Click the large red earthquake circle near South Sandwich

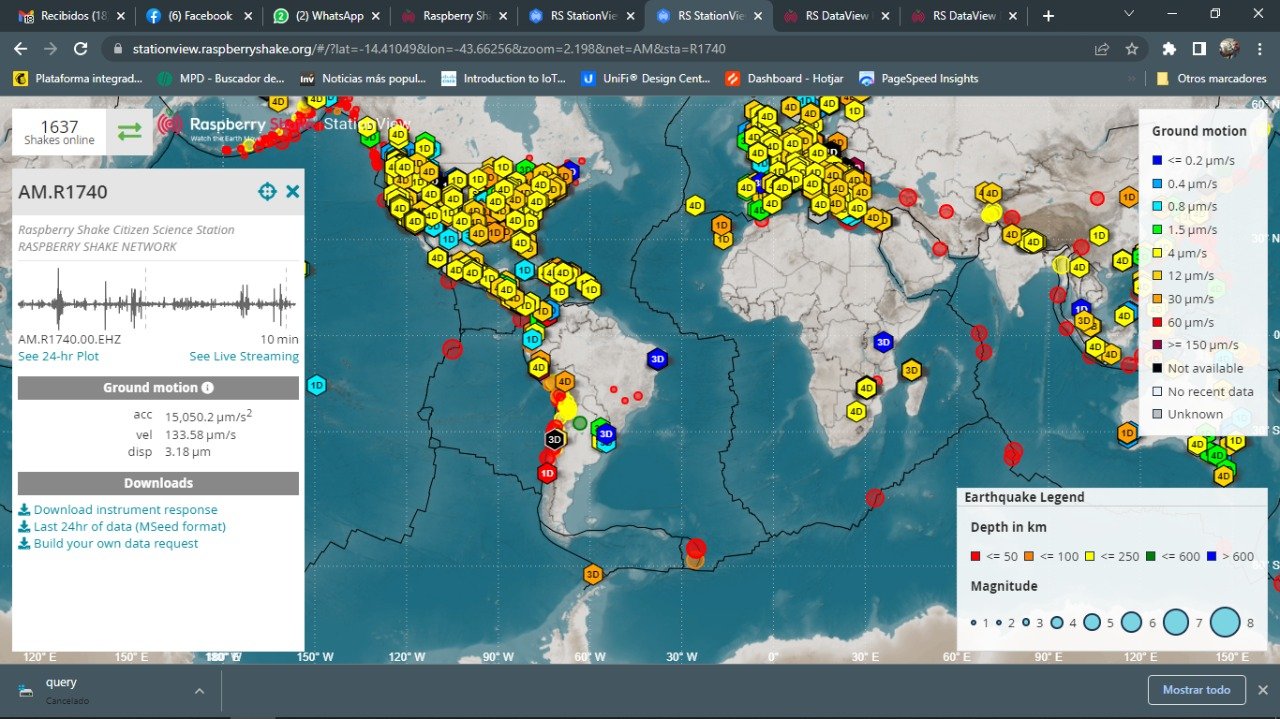(696, 547)
